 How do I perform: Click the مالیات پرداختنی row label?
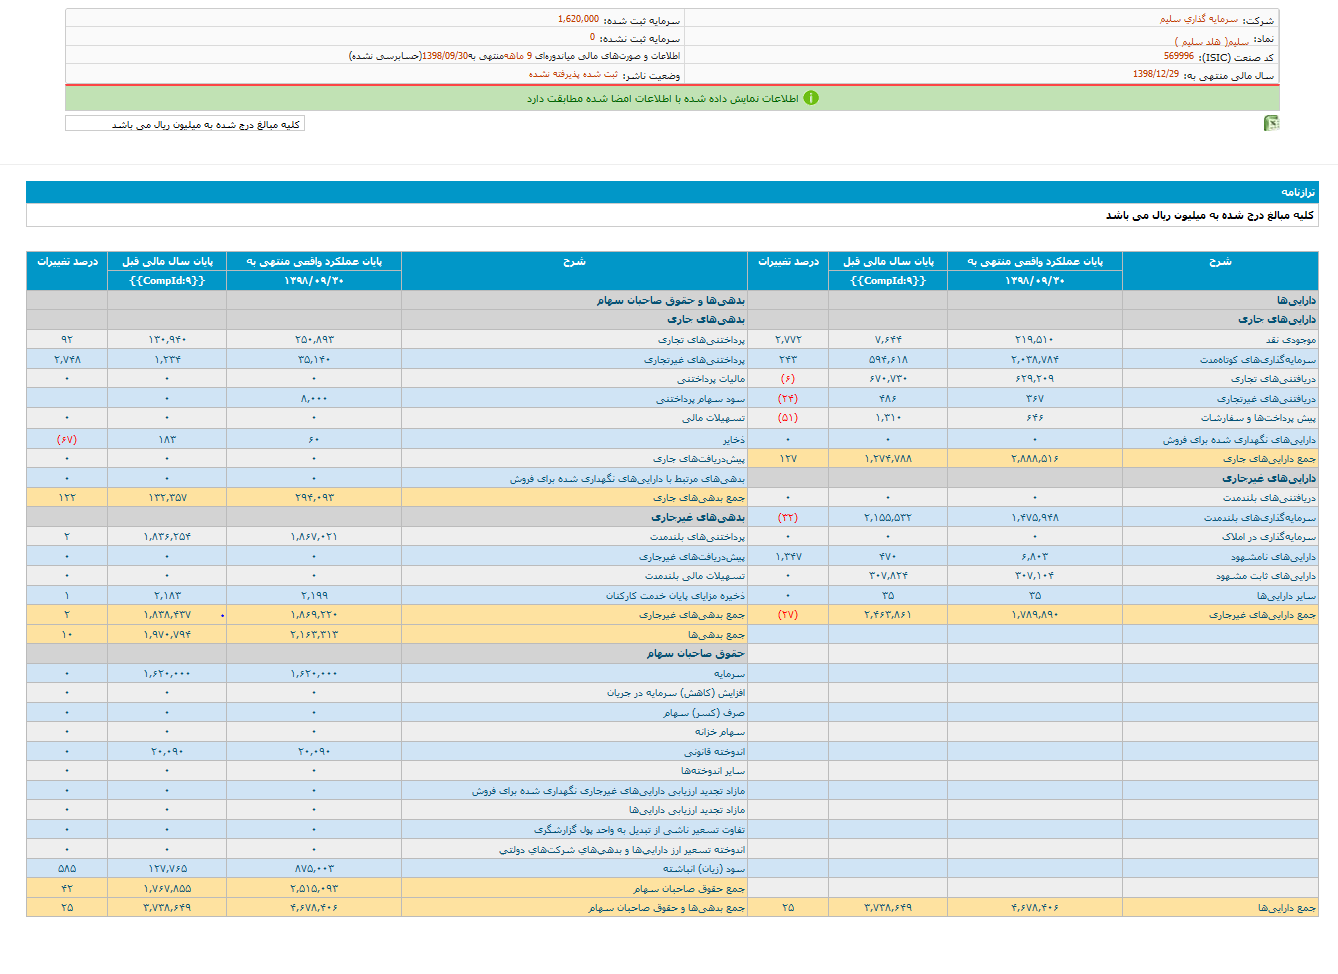click(x=710, y=379)
